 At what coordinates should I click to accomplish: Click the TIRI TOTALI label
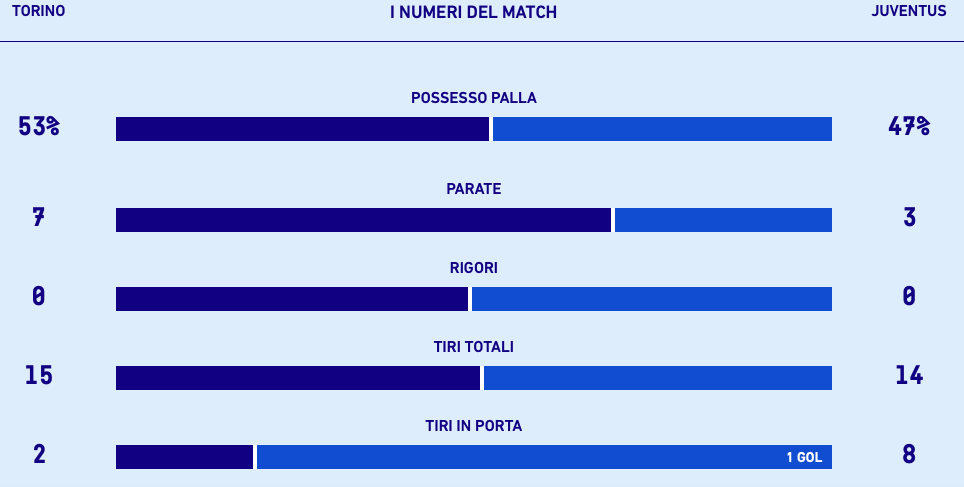[473, 347]
